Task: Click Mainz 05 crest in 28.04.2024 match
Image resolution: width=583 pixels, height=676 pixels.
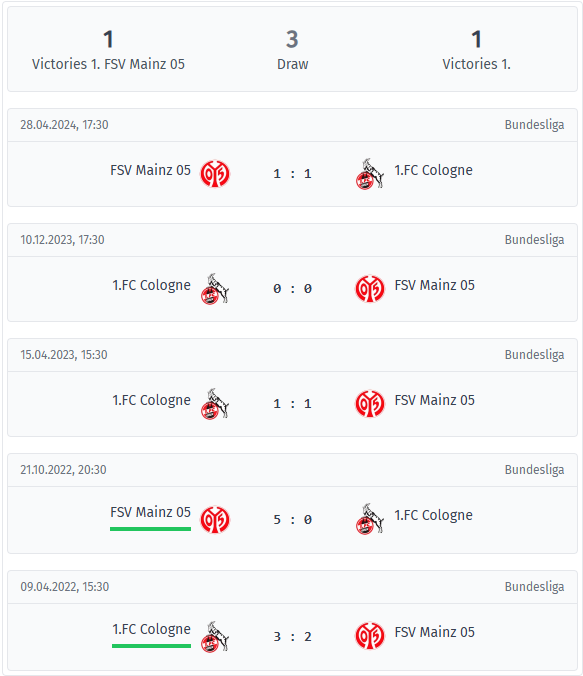Action: click(x=215, y=174)
